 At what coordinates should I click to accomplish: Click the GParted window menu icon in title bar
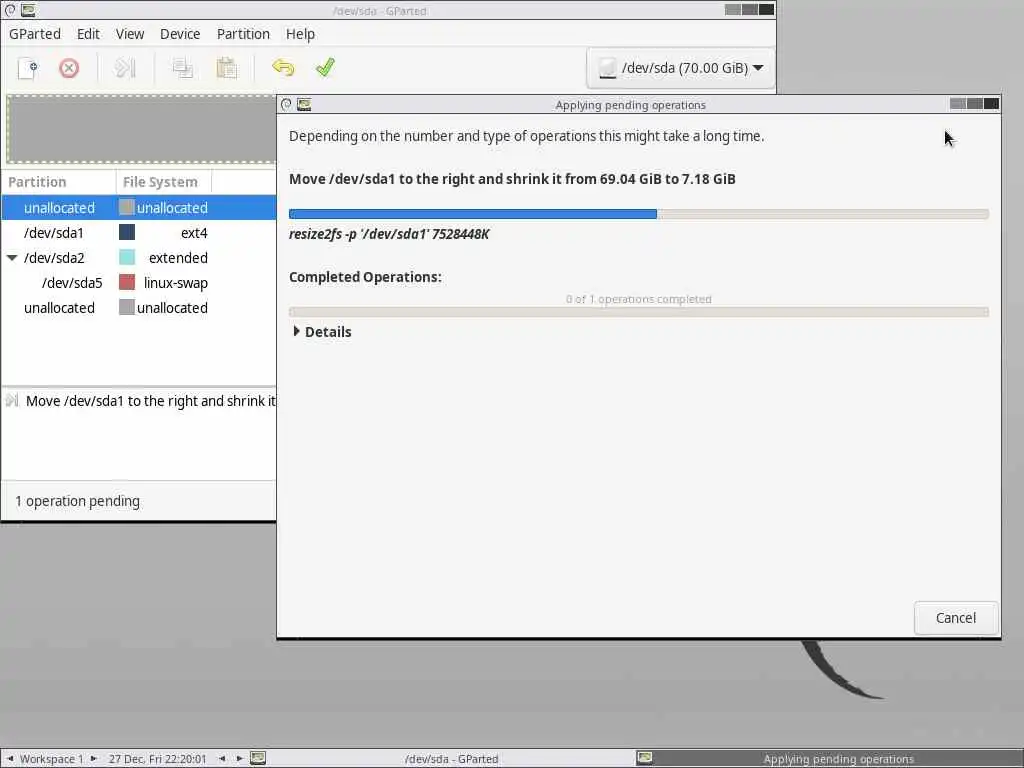pos(10,10)
